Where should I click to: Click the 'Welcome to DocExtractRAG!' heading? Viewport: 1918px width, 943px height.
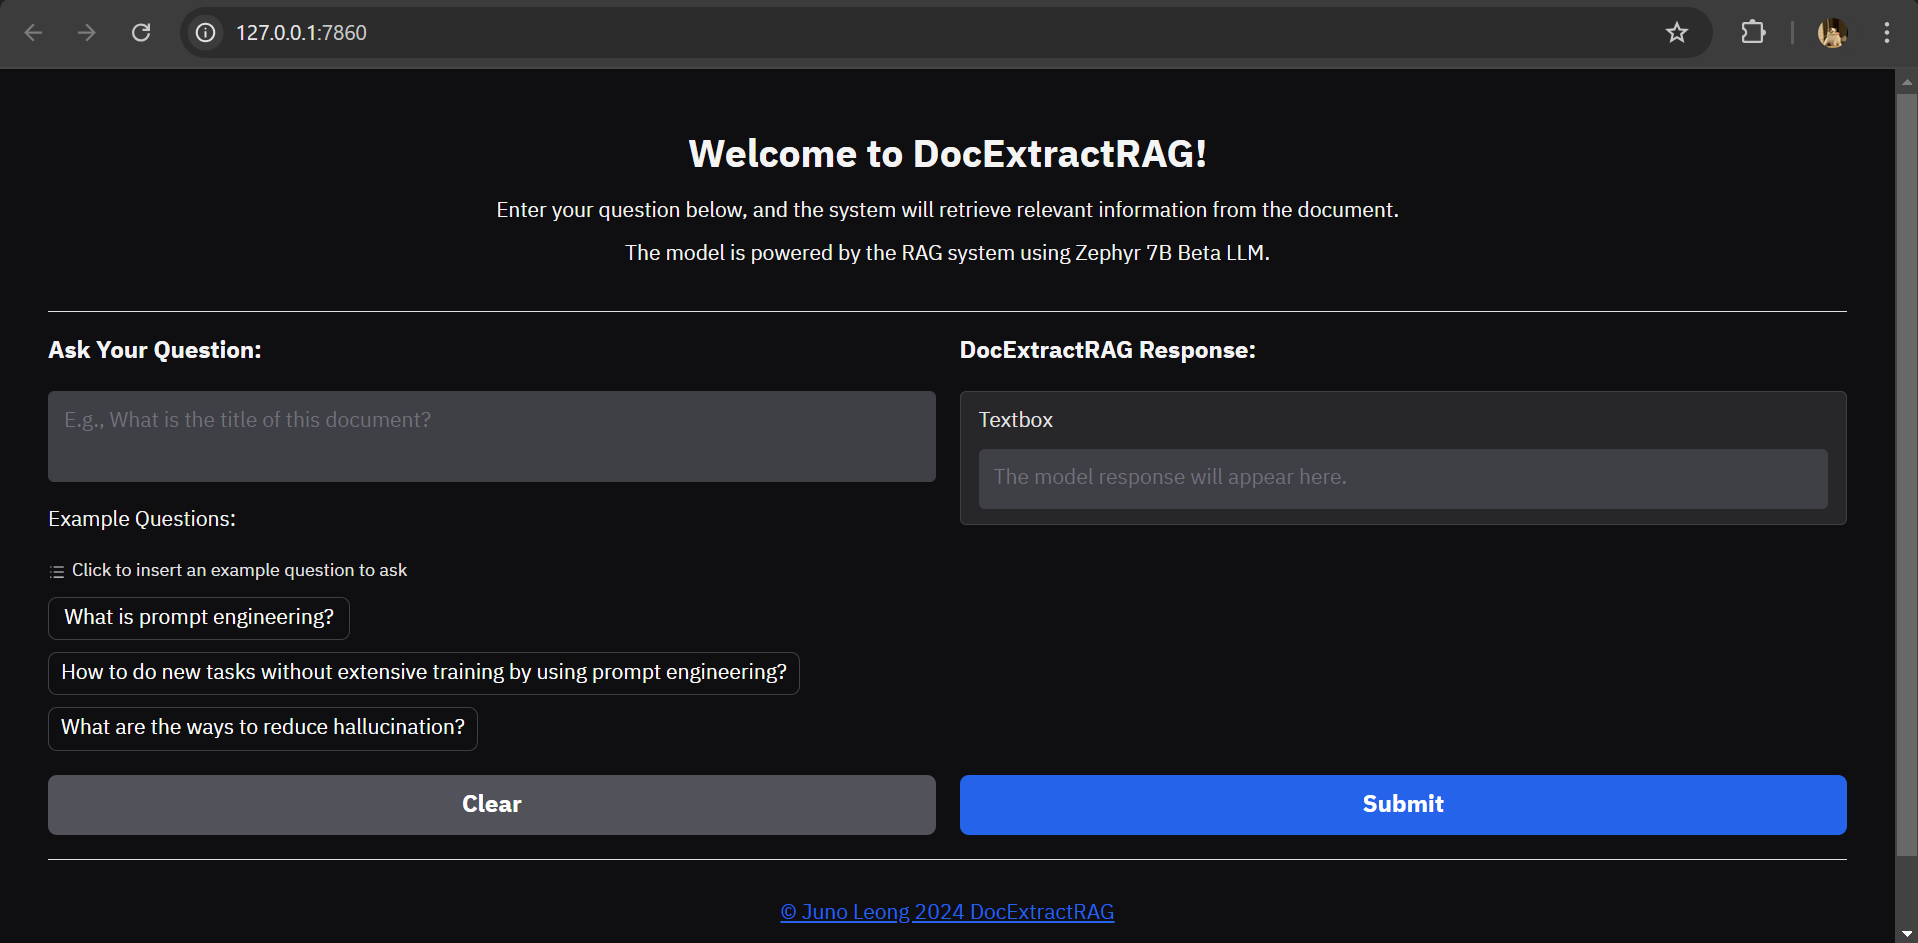click(x=948, y=154)
